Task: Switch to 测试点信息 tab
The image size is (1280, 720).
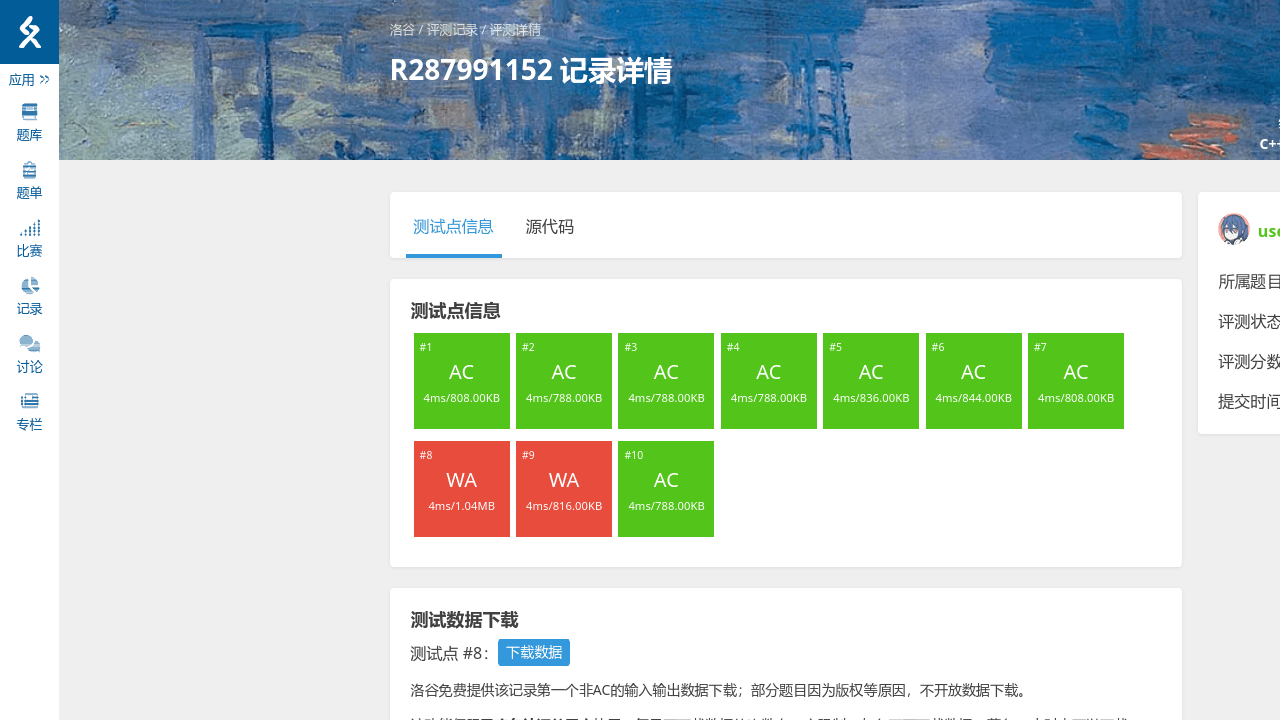Action: pyautogui.click(x=454, y=227)
